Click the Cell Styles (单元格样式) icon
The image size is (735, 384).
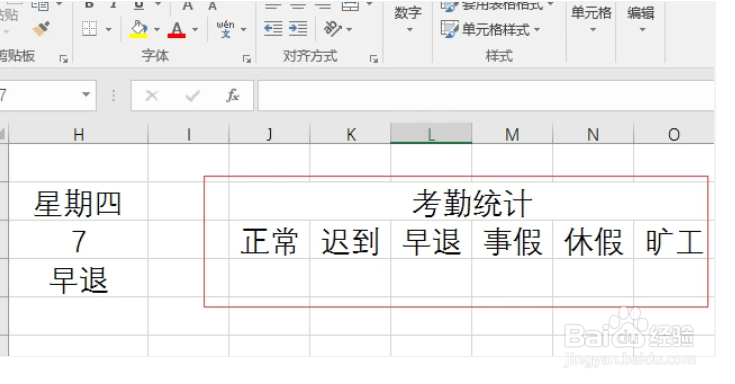(450, 30)
